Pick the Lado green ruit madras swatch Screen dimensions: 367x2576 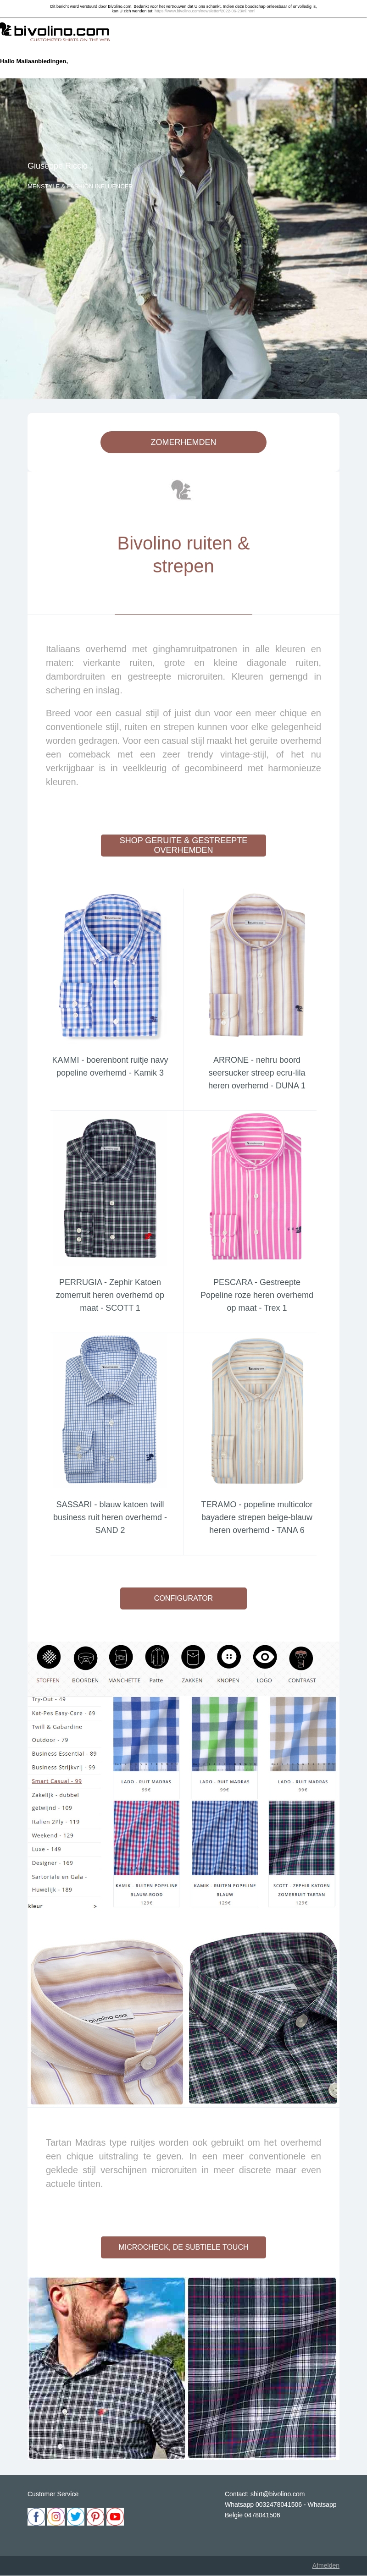click(x=224, y=1734)
